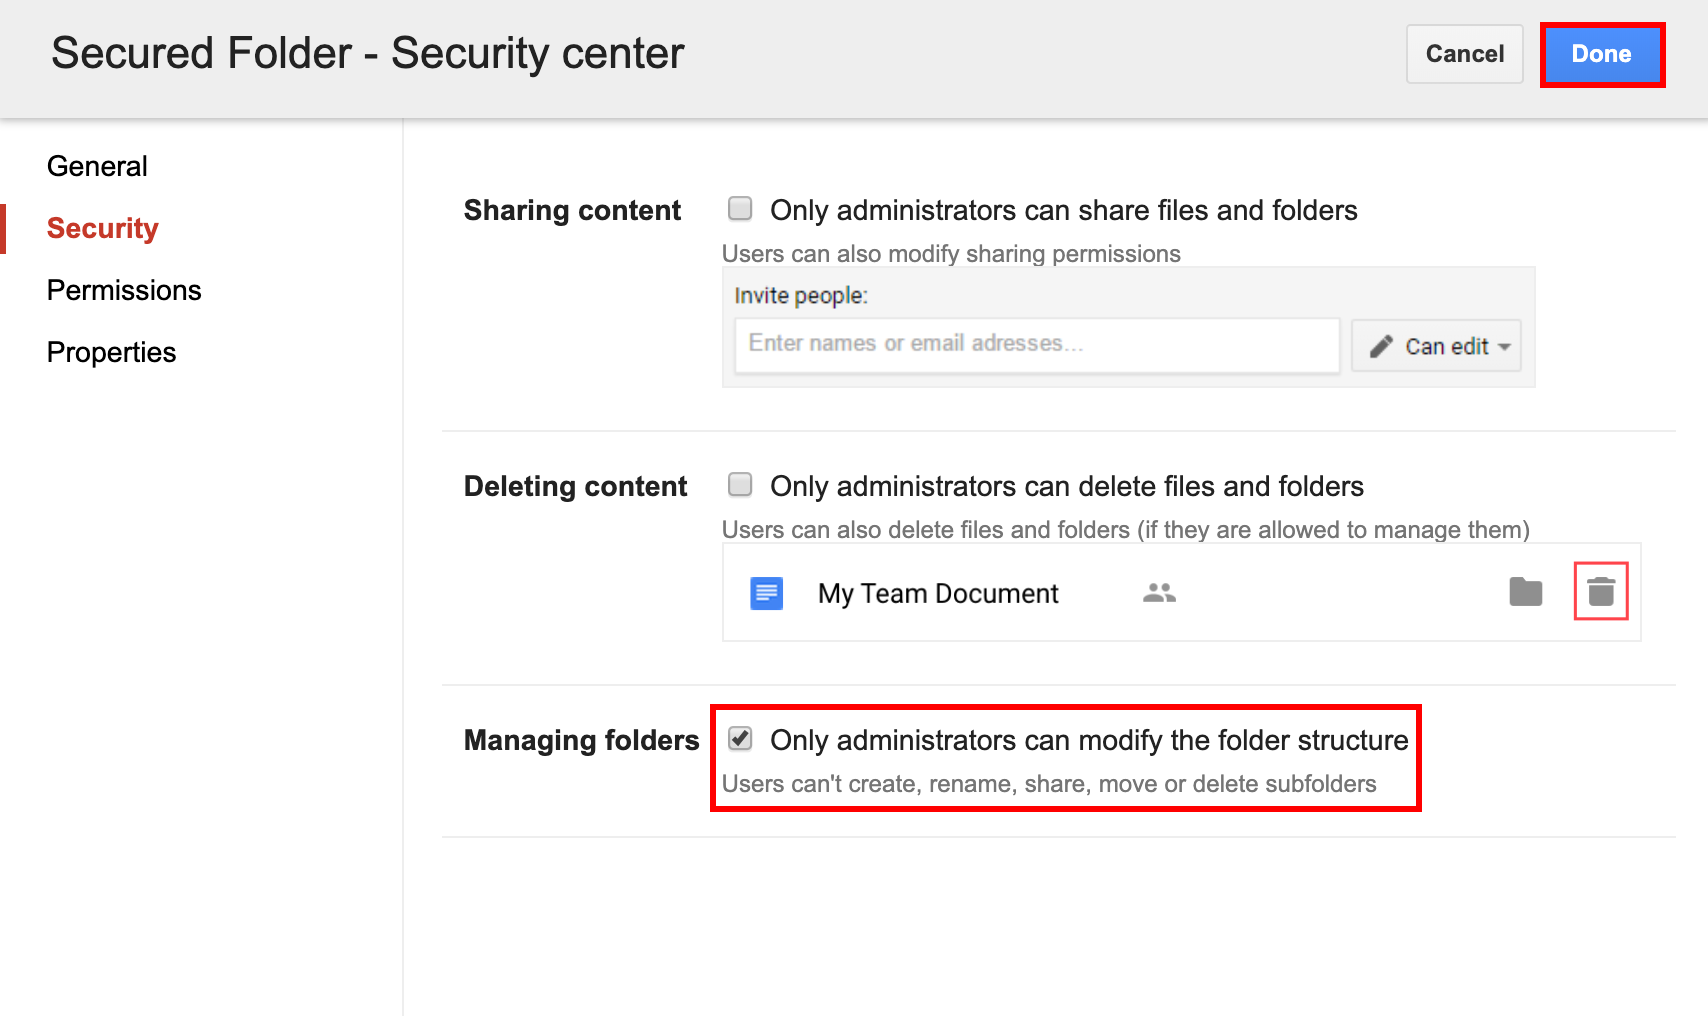Open the Can edit permission dropdown

[x=1436, y=346]
